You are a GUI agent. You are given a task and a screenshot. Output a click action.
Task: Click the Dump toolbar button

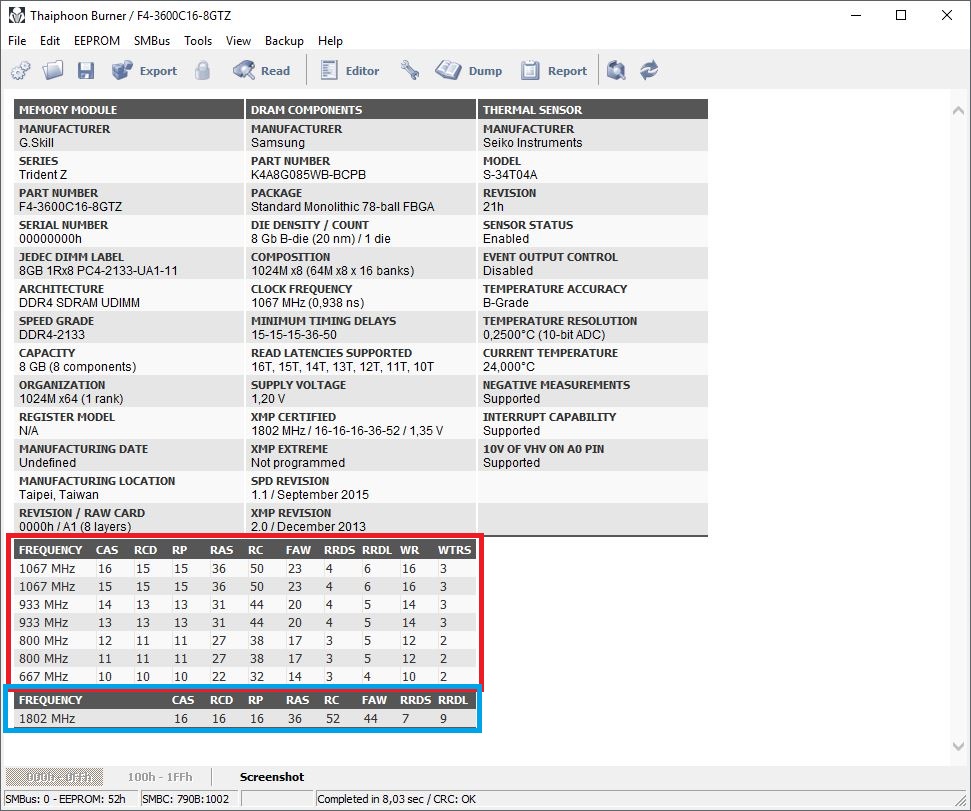(x=469, y=71)
